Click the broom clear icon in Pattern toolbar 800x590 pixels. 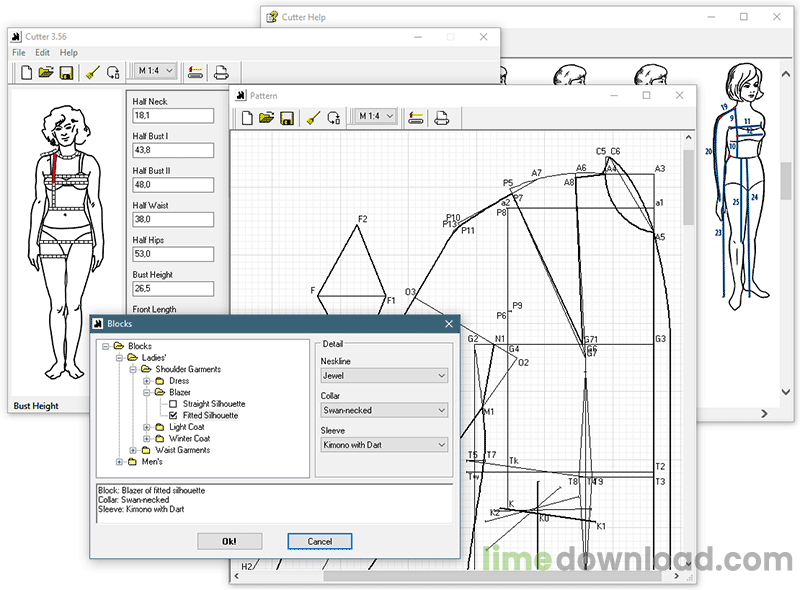tap(313, 118)
